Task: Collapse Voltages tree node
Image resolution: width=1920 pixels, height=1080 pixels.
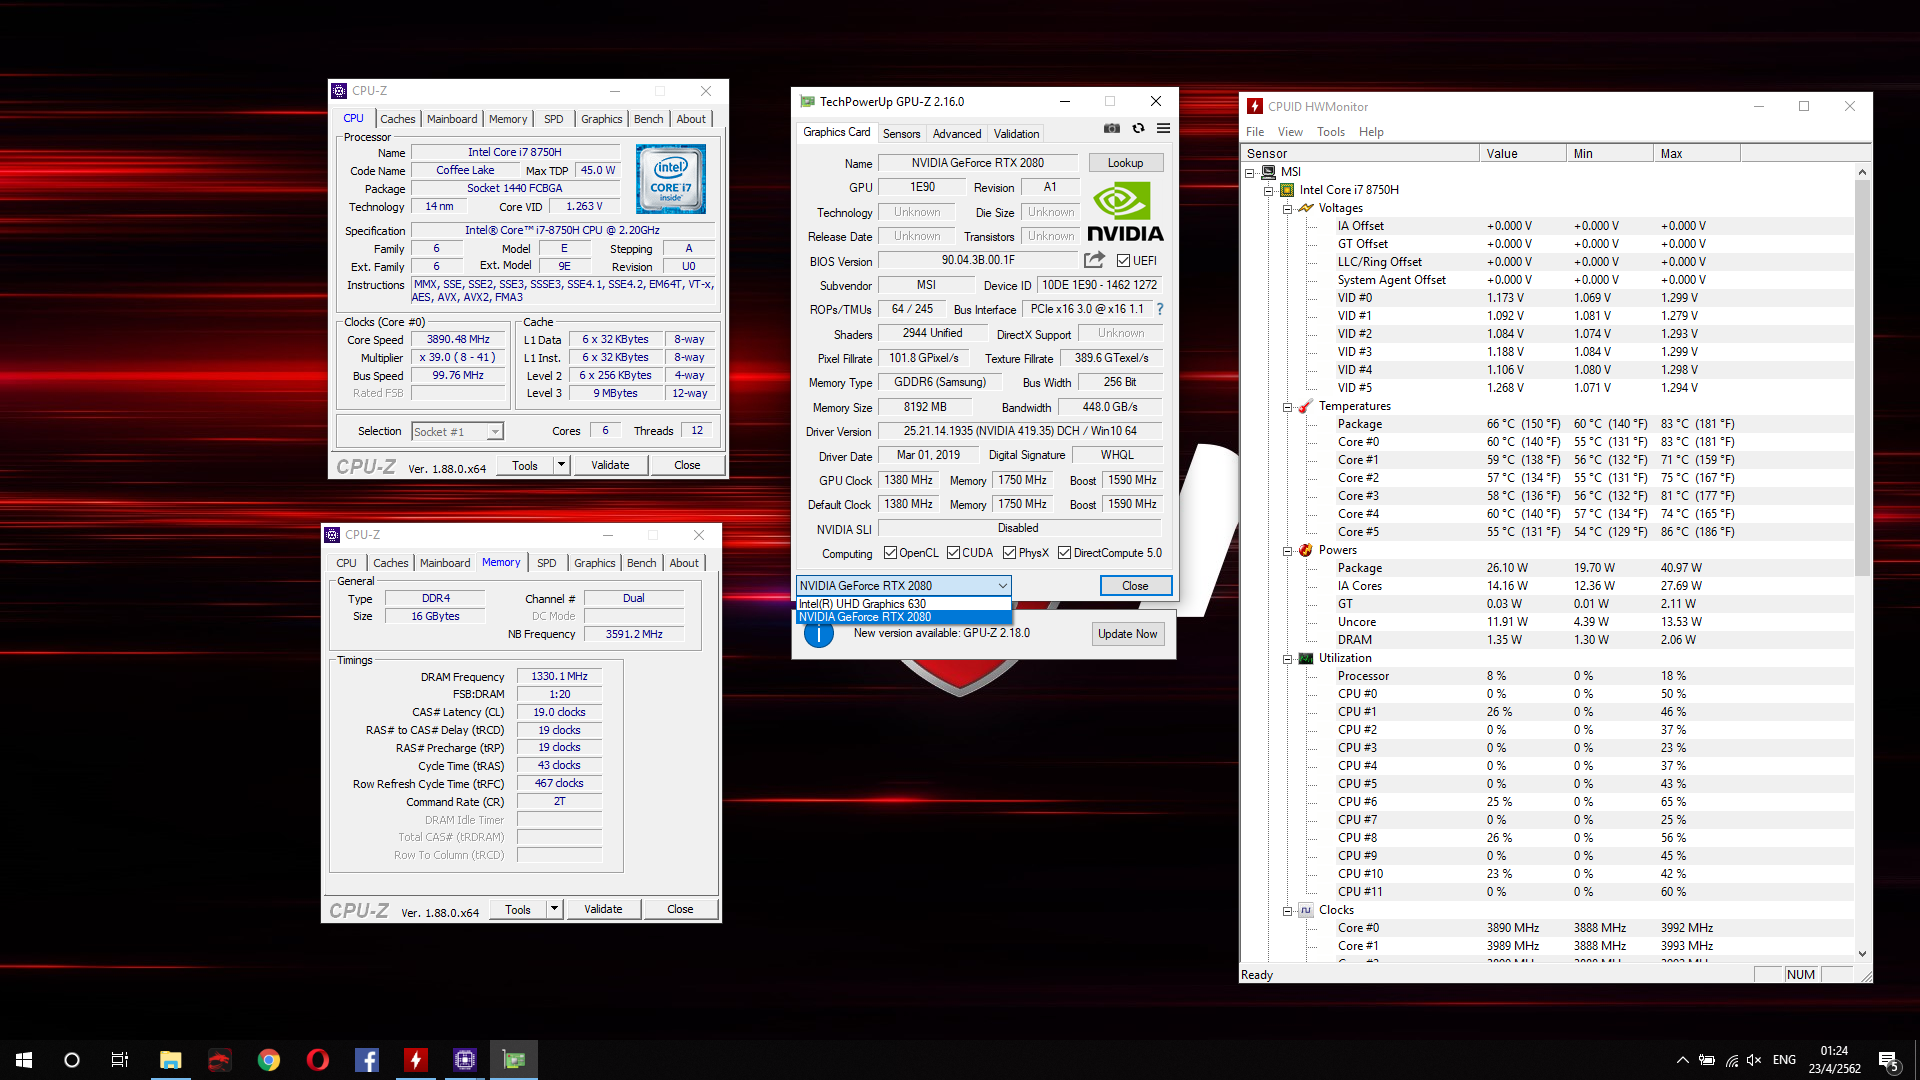Action: (1287, 208)
